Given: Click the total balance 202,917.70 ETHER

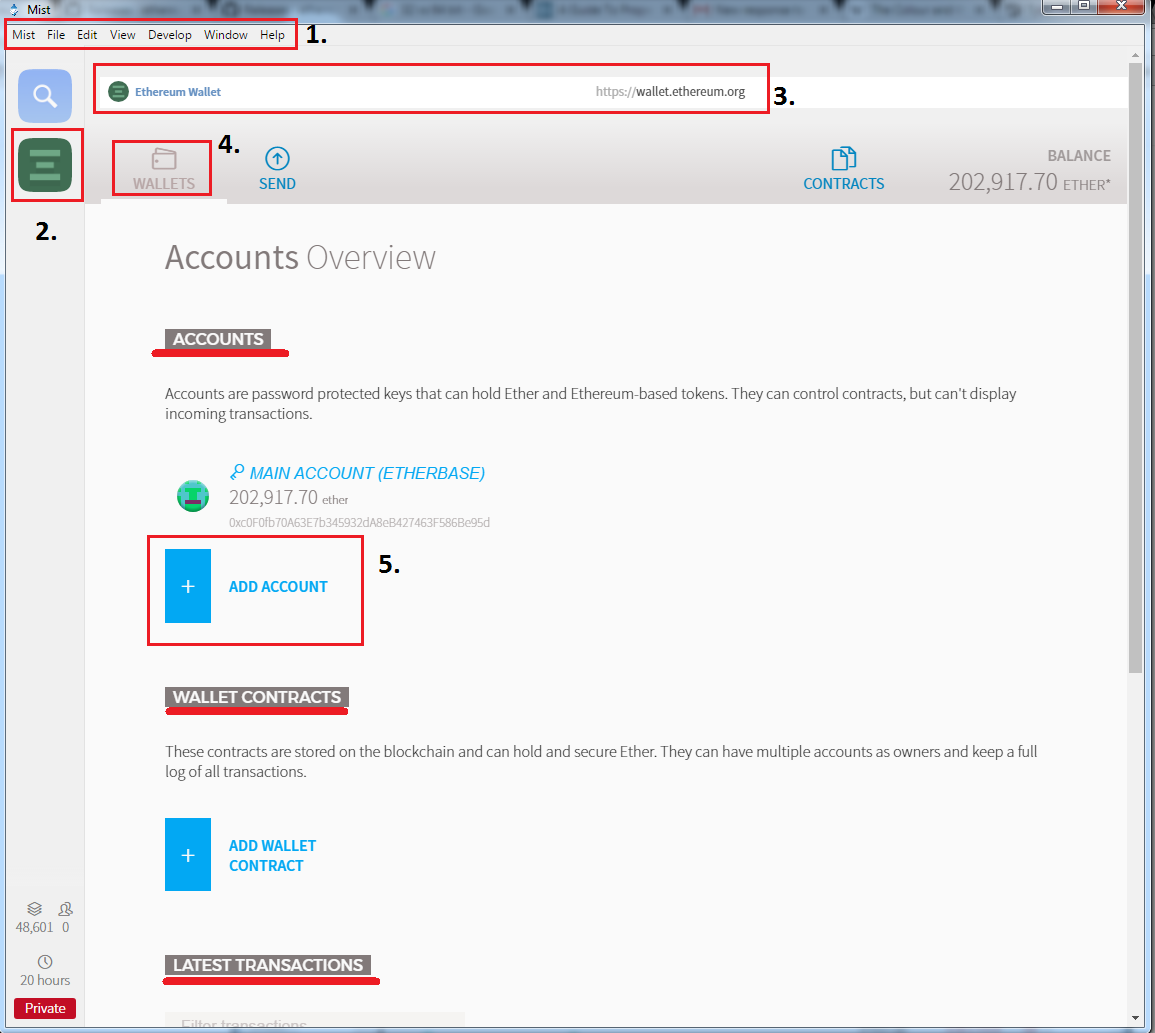Looking at the screenshot, I should (x=1029, y=182).
